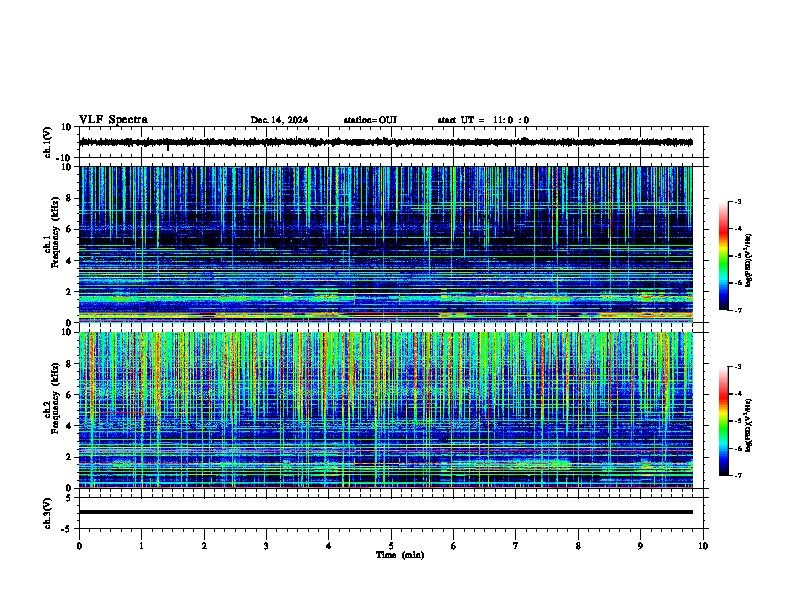Click the "ch.3(V)" axis label near bottom

click(48, 513)
